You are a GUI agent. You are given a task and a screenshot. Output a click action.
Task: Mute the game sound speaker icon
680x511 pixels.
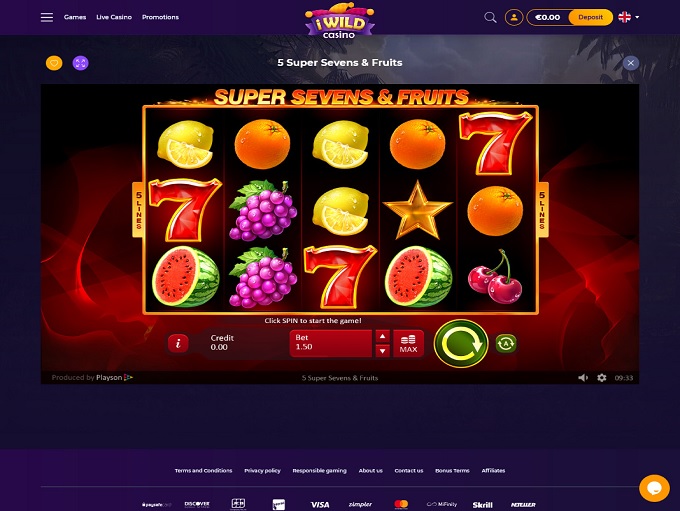pos(583,378)
